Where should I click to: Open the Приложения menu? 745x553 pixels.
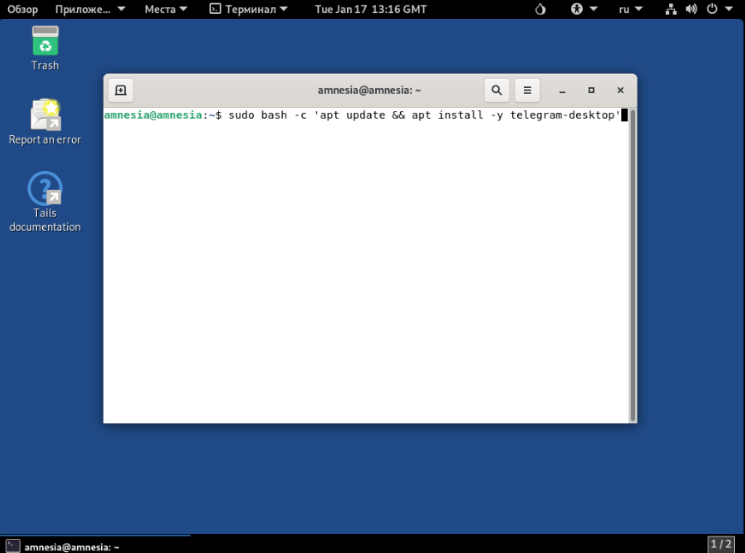(90, 9)
